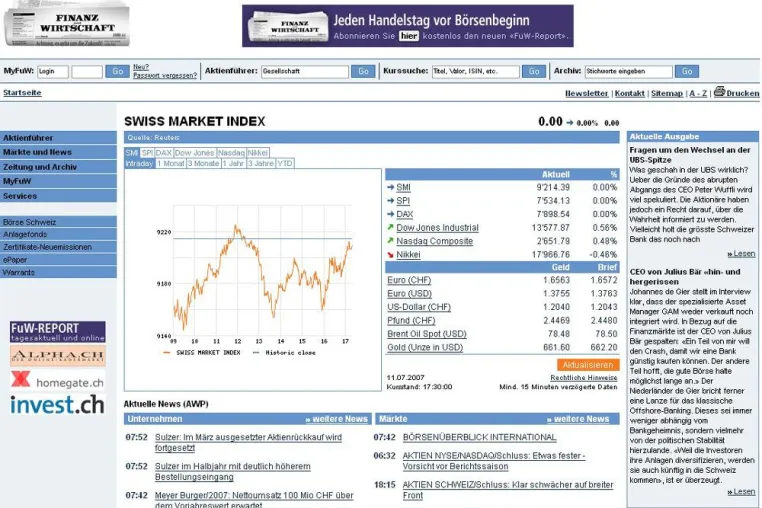
Task: Click the Archiv Stichworte search field
Action: pos(629,71)
